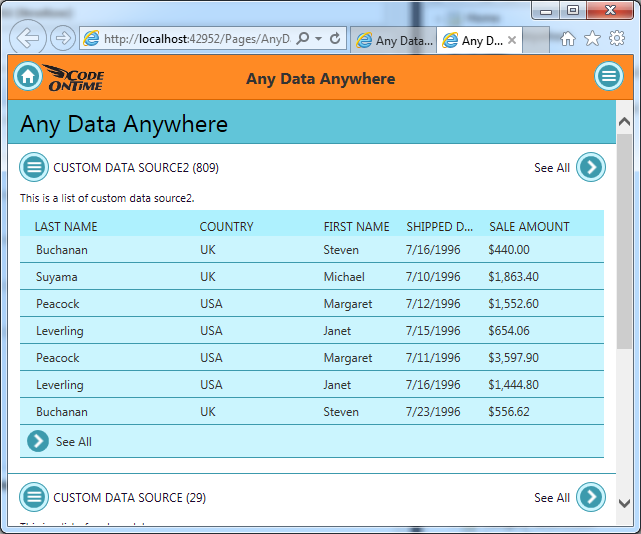Select Buchanan row dated 7/23/1996

coord(312,411)
